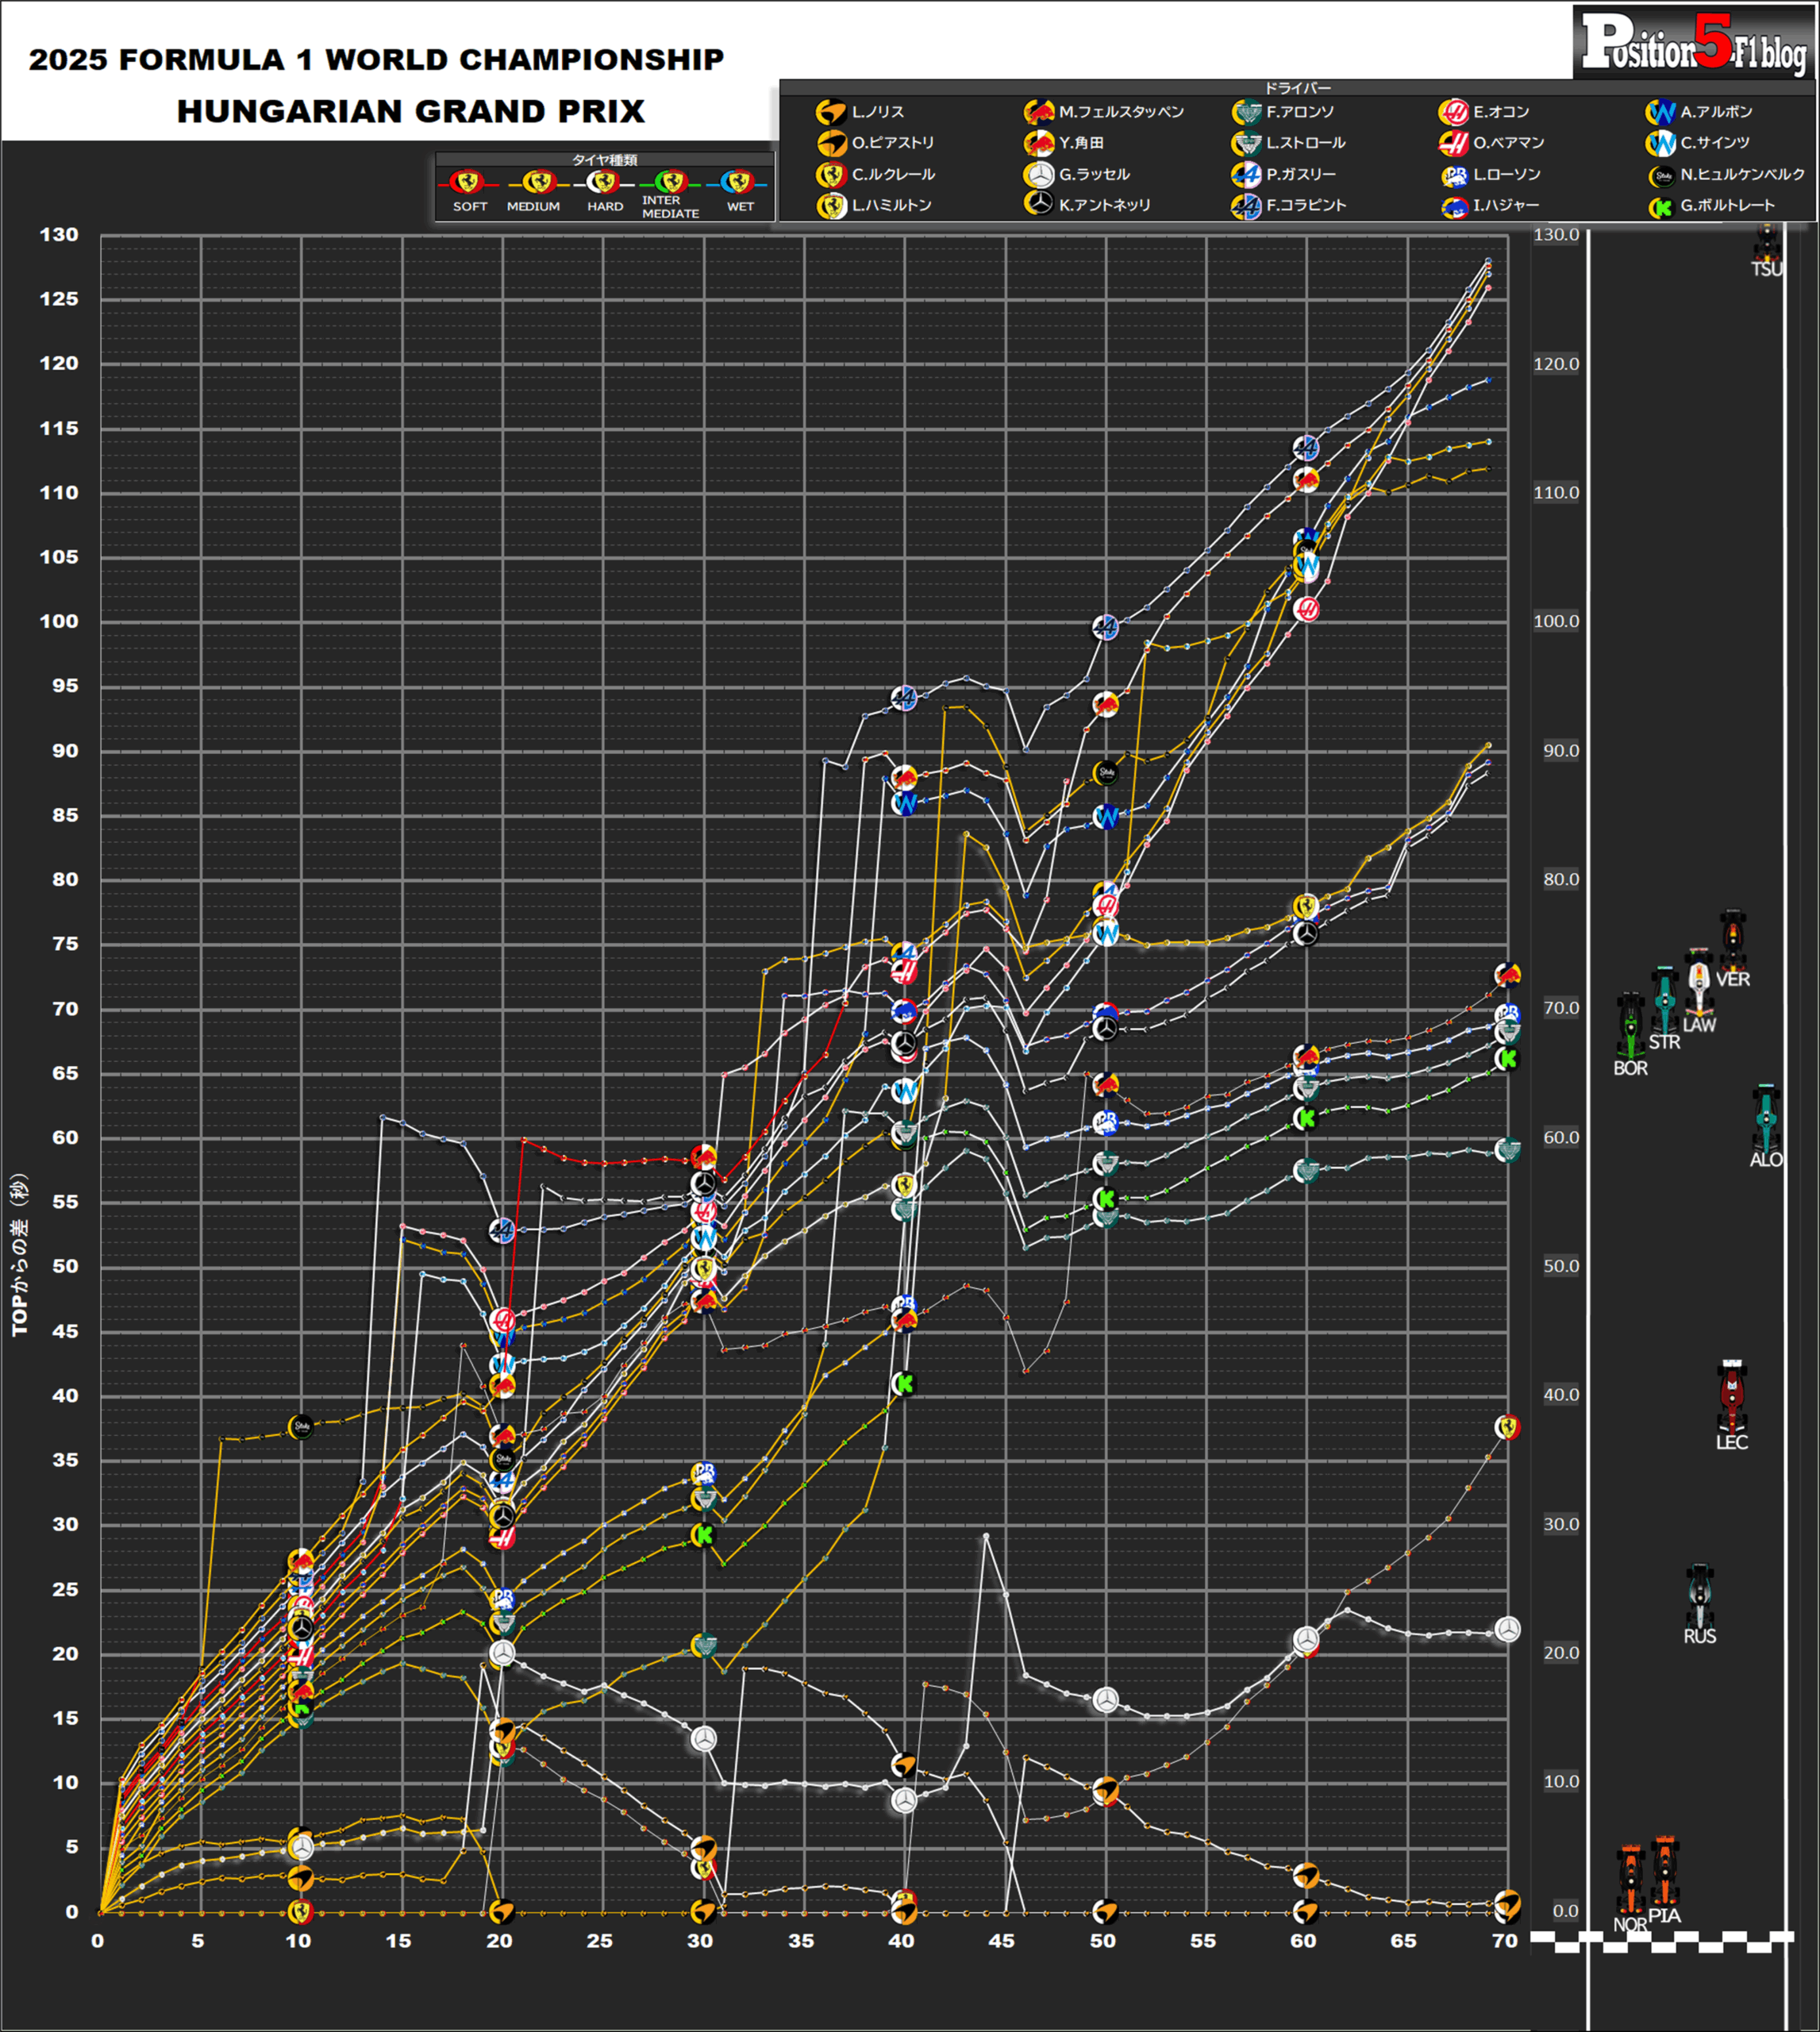1820x2032 pixels.
Task: Select the G.ボルトレート Sauber legend icon
Action: (1662, 207)
